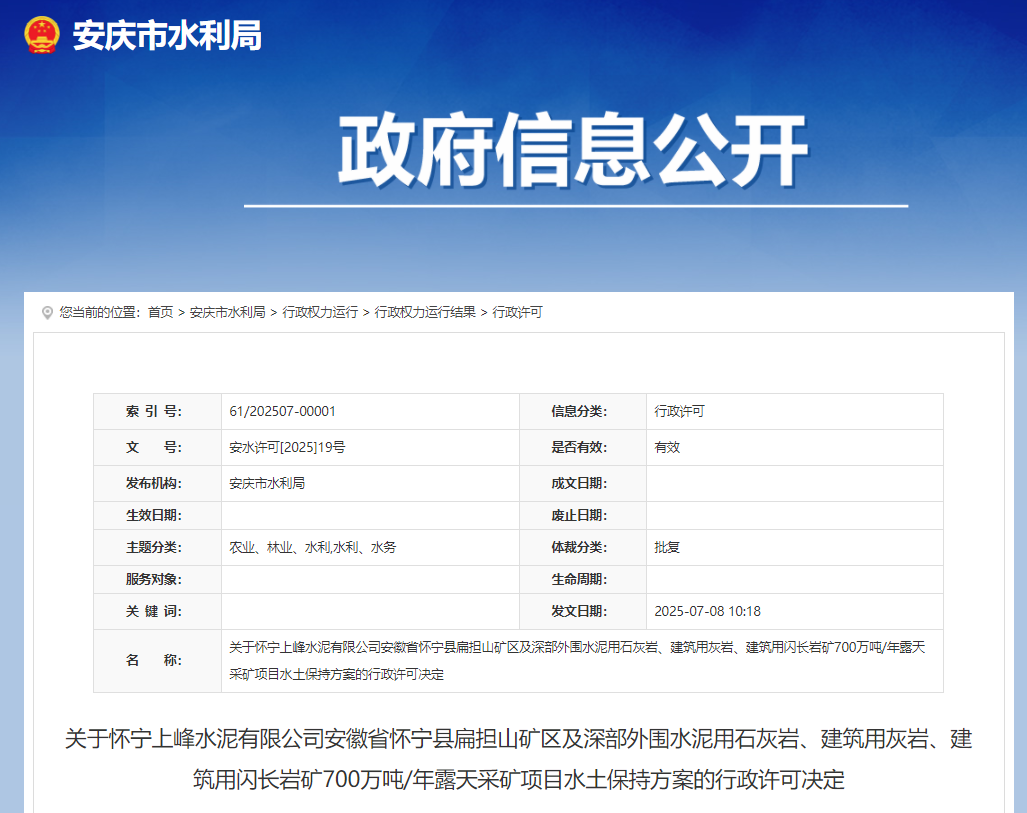Click the large article title heading
Image resolution: width=1027 pixels, height=813 pixels.
coord(518,759)
